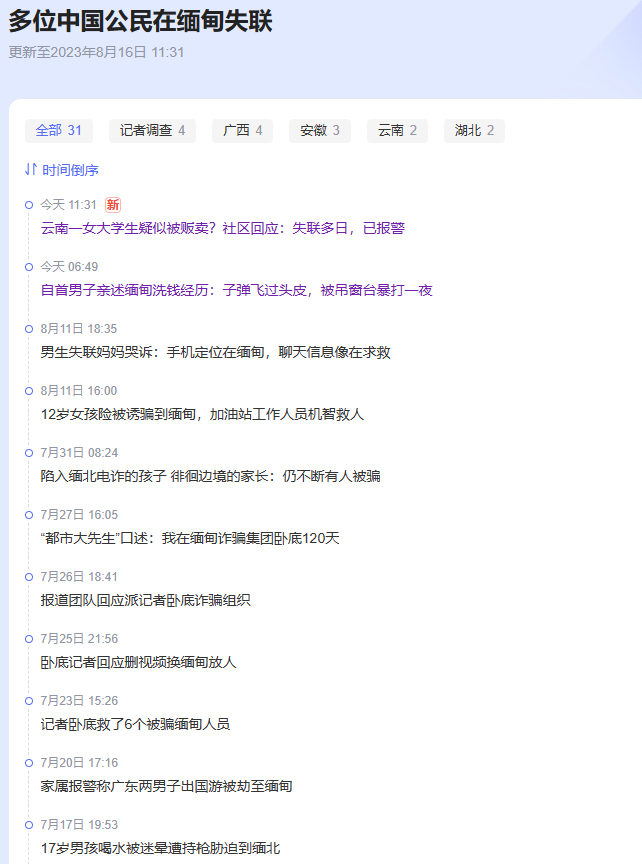Open 卧底记者回应删视频换缅甸放人 link
The height and width of the screenshot is (864, 642).
point(138,662)
